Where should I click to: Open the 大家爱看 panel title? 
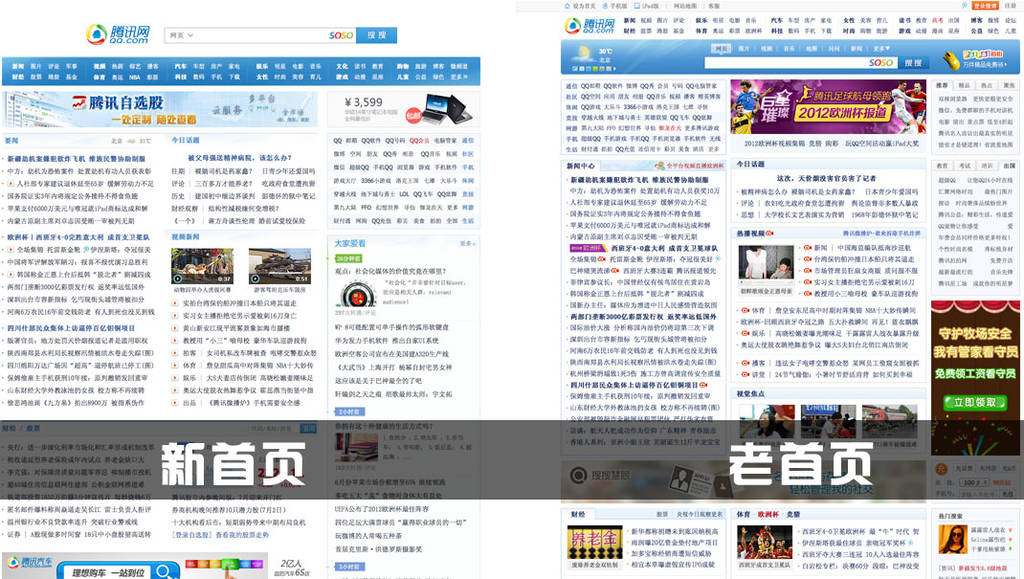coord(350,243)
